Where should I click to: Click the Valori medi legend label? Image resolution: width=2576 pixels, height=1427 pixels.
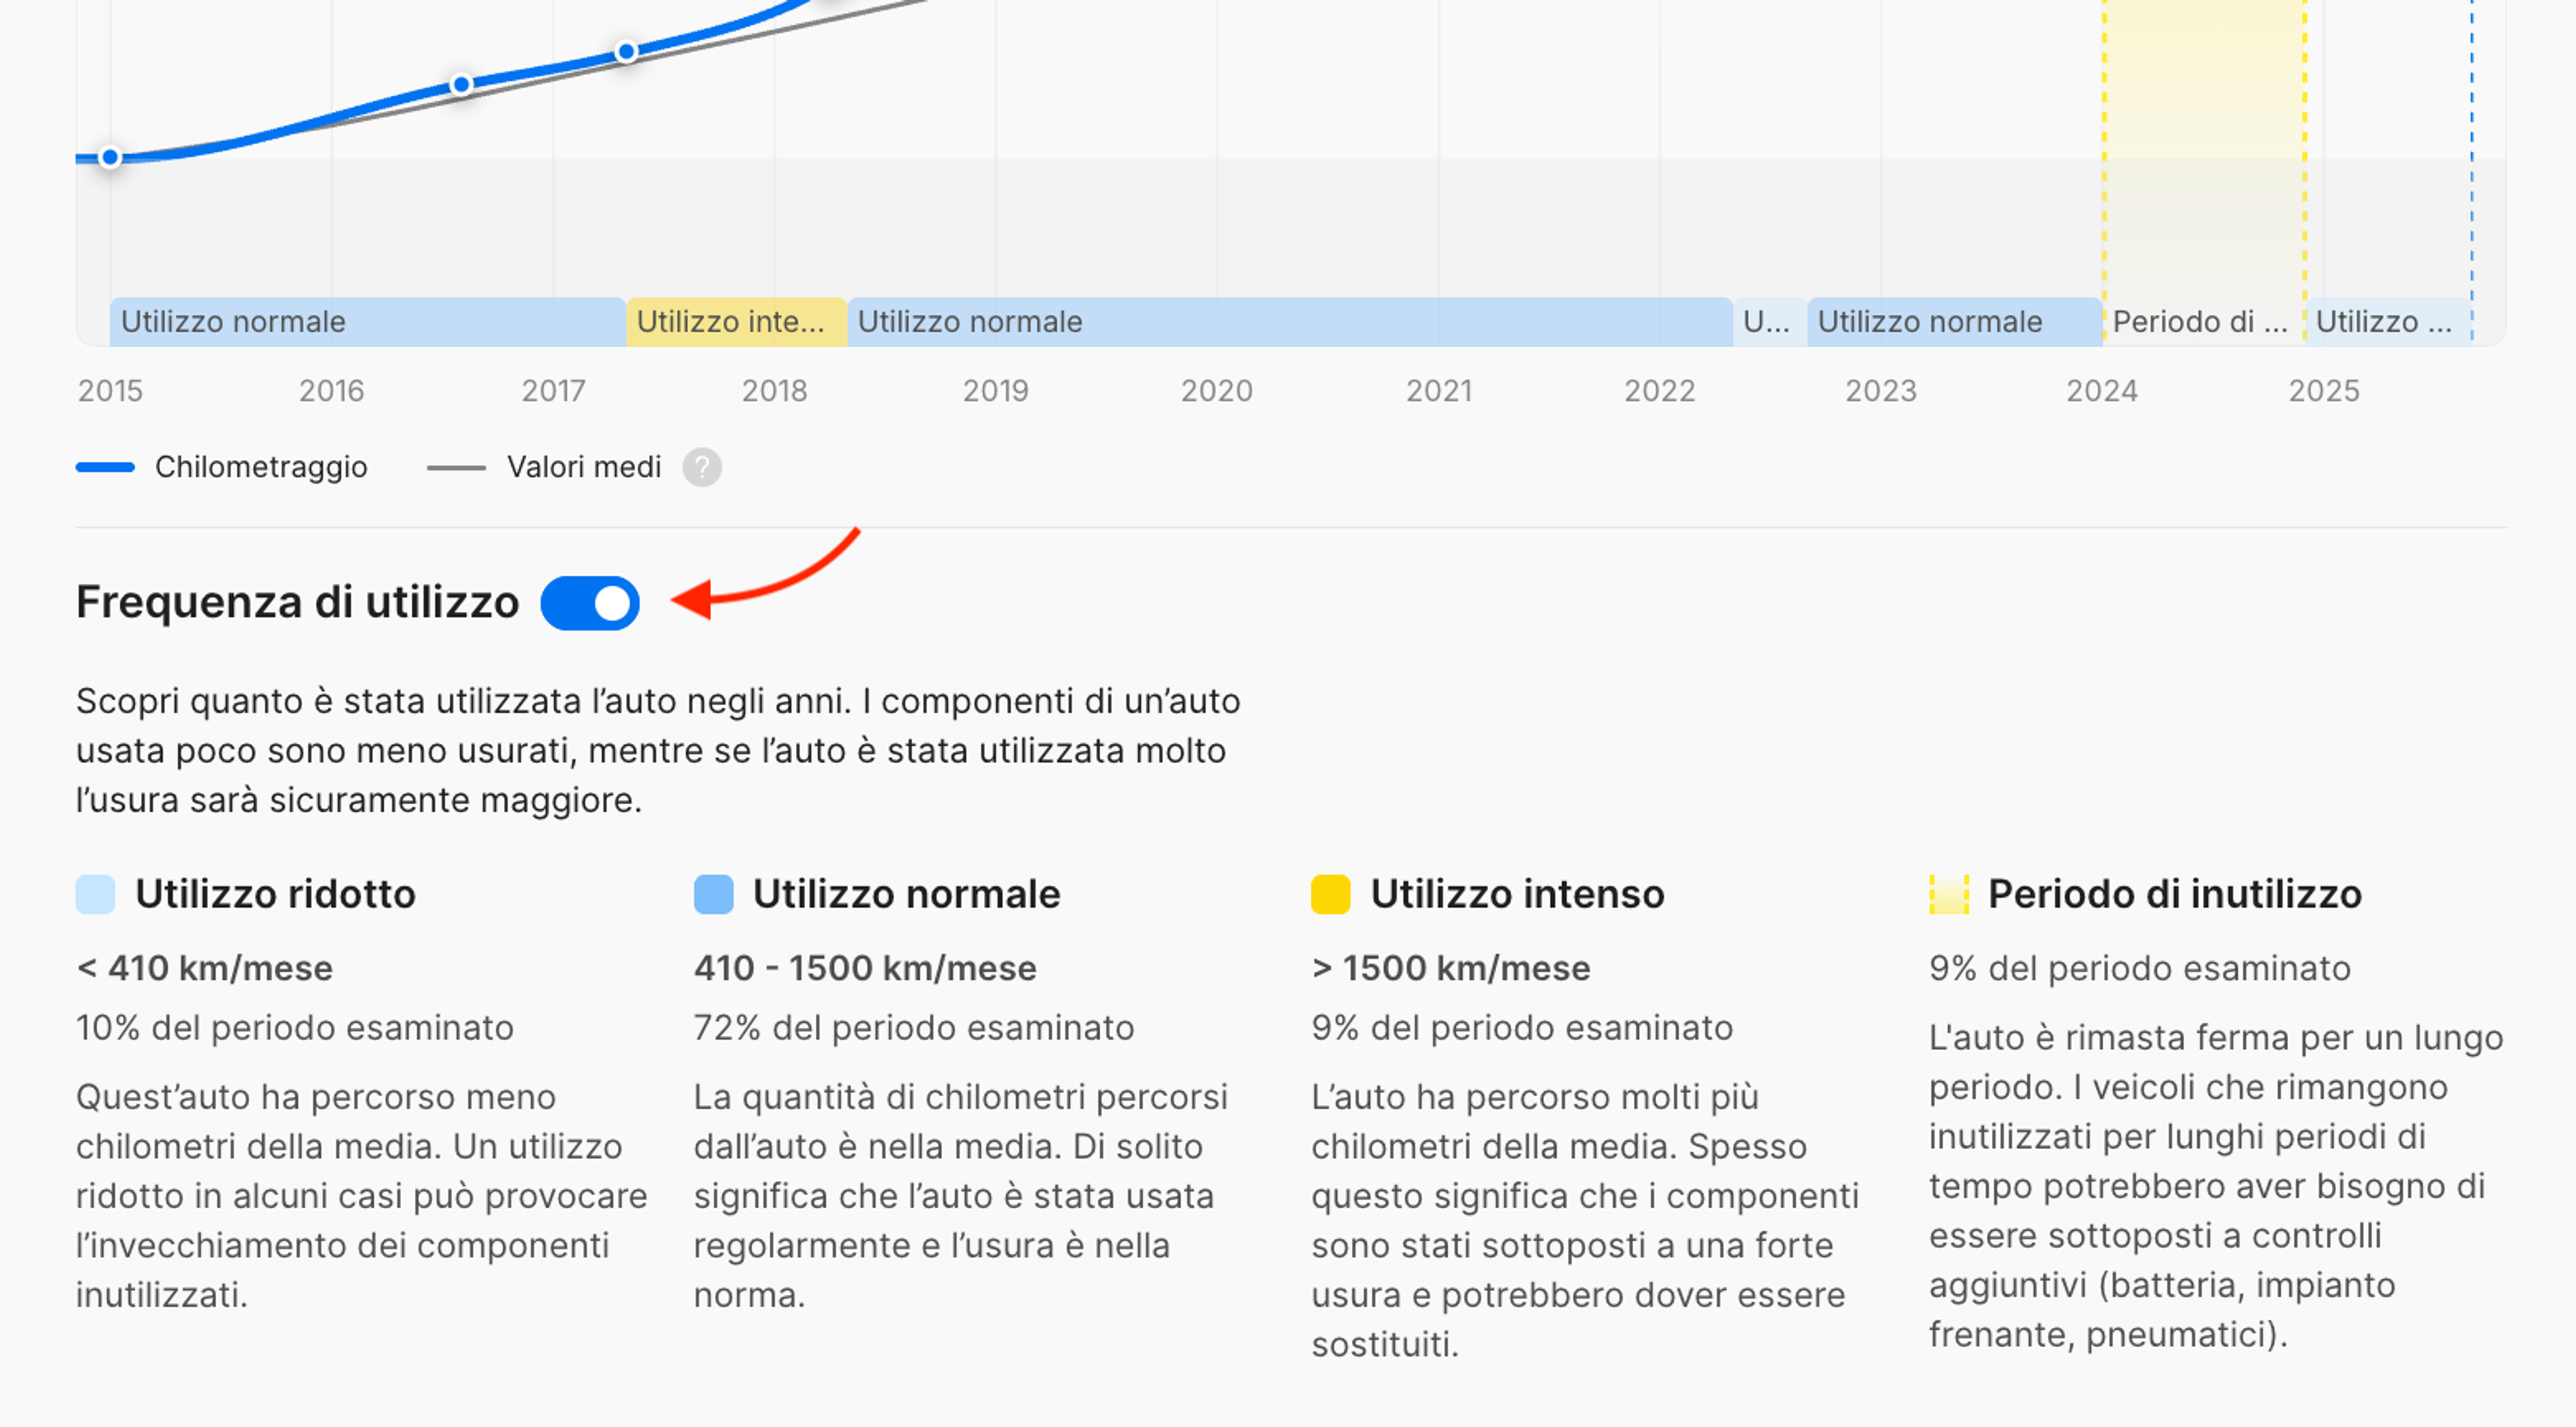click(584, 467)
